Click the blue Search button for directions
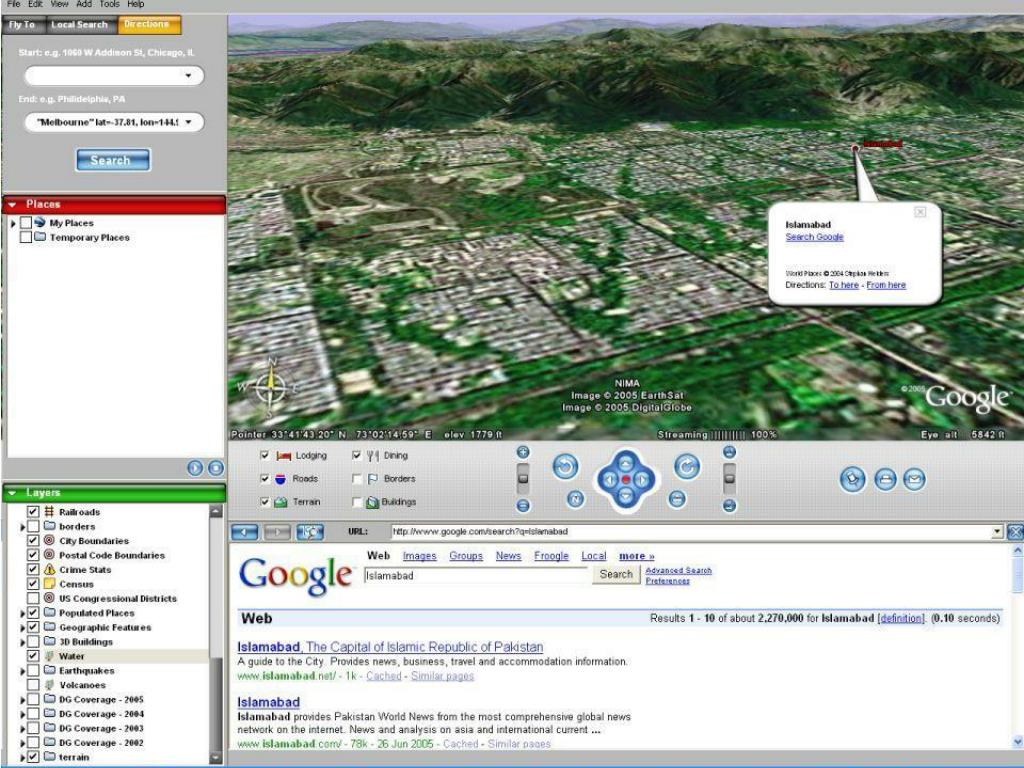Image resolution: width=1024 pixels, height=768 pixels. (x=113, y=160)
